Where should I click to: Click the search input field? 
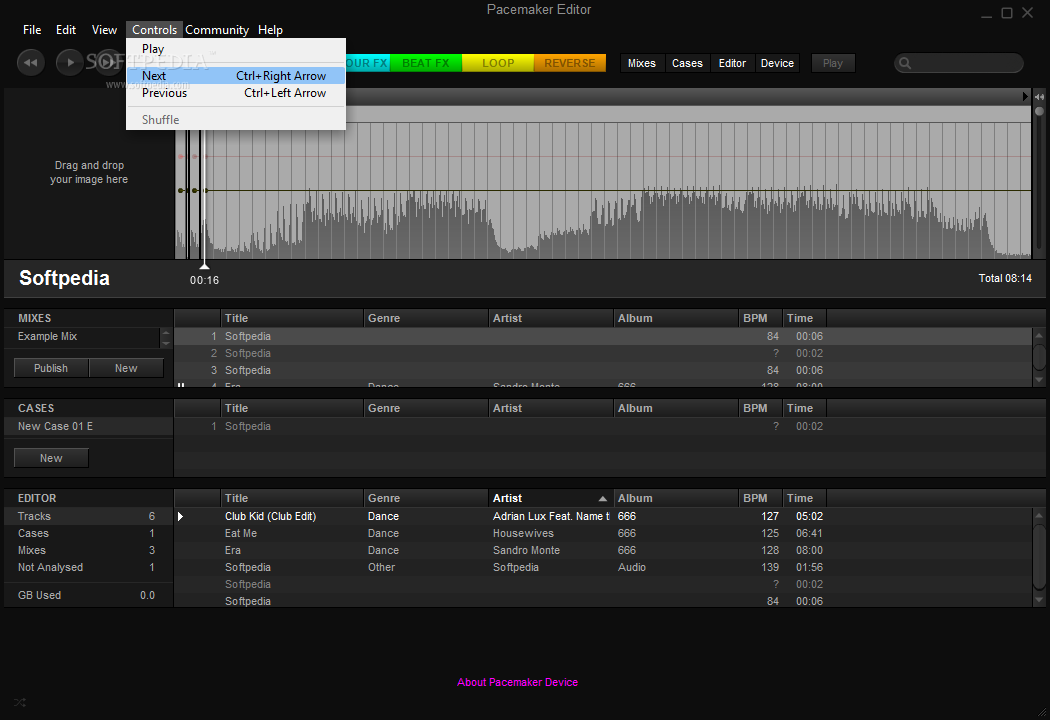pos(959,64)
